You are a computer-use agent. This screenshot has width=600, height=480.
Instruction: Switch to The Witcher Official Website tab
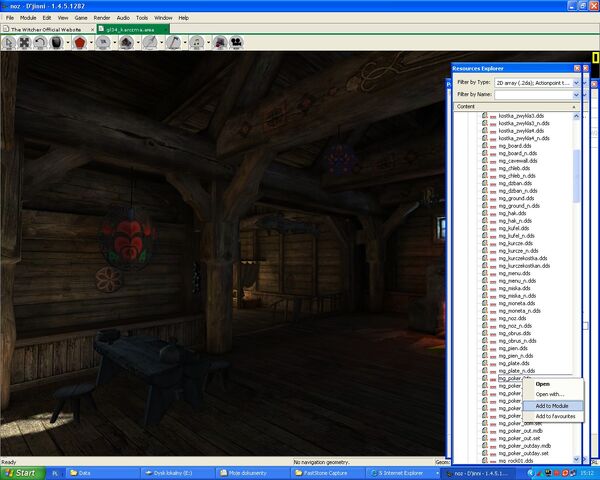46,29
